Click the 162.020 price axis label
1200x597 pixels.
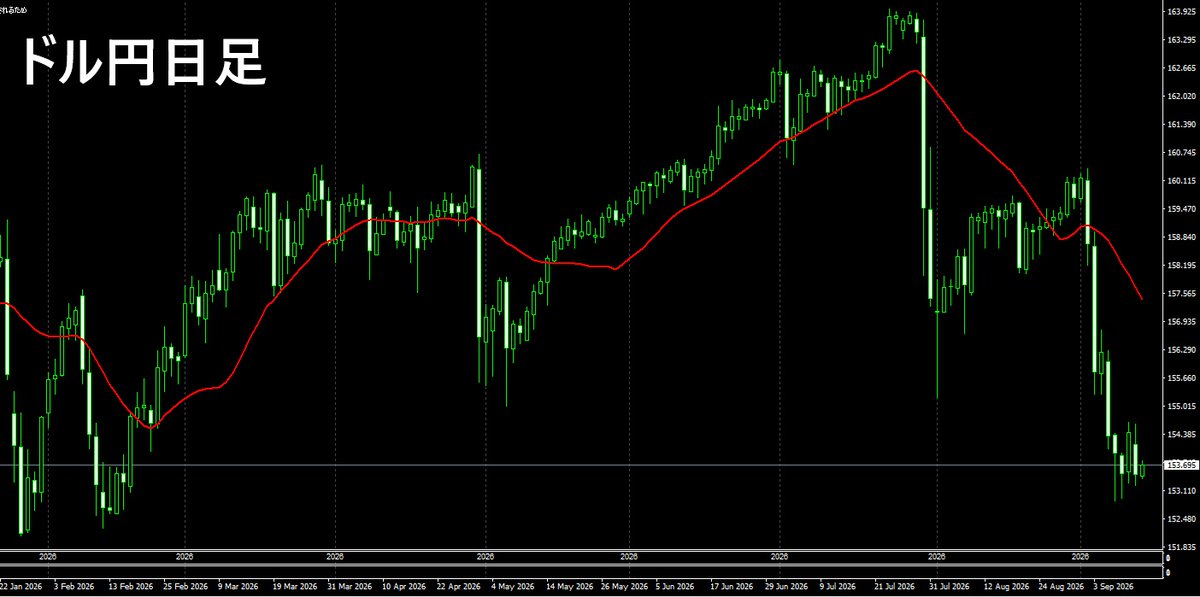click(1181, 97)
